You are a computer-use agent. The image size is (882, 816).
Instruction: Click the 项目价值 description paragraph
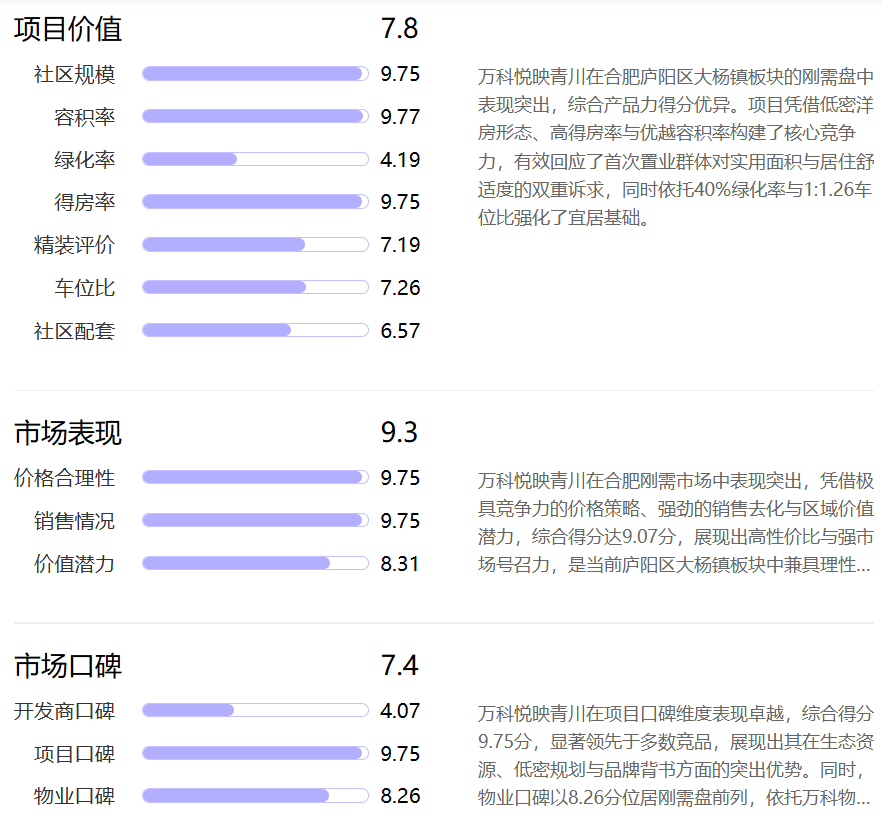[x=676, y=147]
